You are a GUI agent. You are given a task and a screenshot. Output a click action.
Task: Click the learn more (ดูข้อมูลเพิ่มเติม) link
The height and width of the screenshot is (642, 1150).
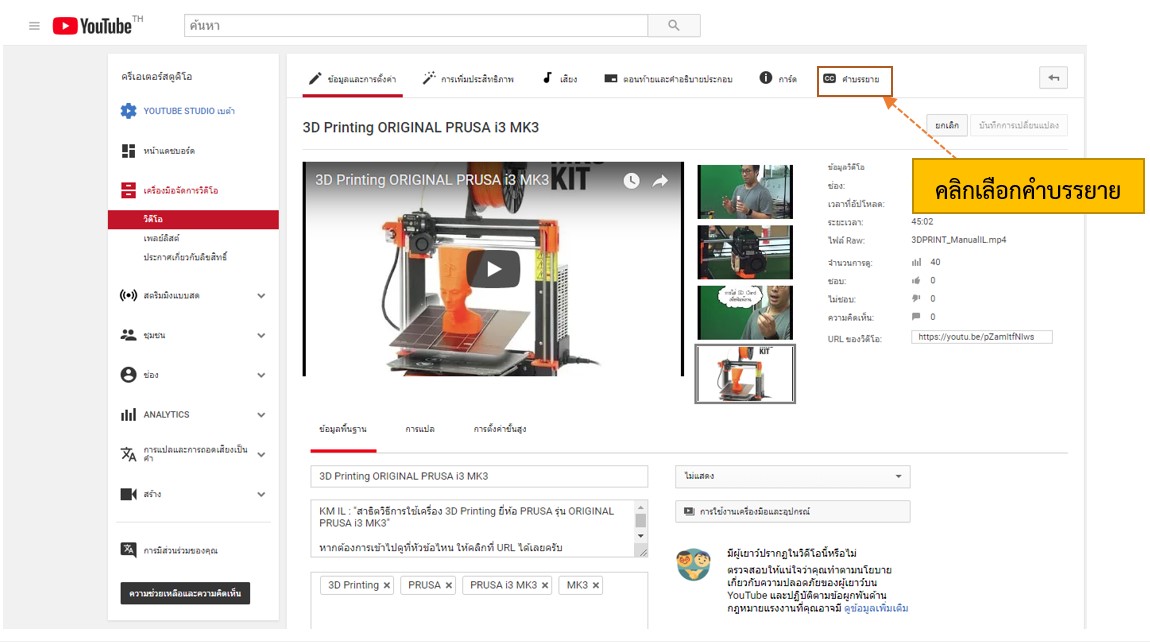pos(875,608)
